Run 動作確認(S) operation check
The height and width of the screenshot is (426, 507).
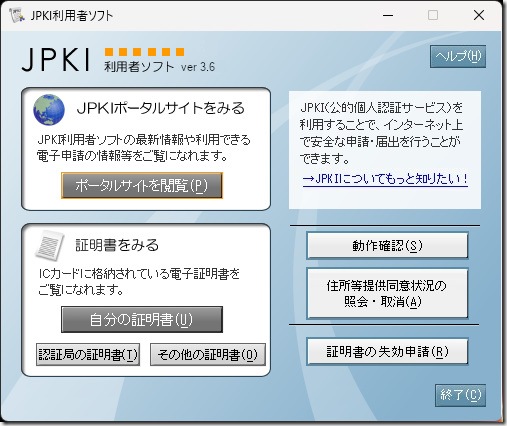pos(387,246)
